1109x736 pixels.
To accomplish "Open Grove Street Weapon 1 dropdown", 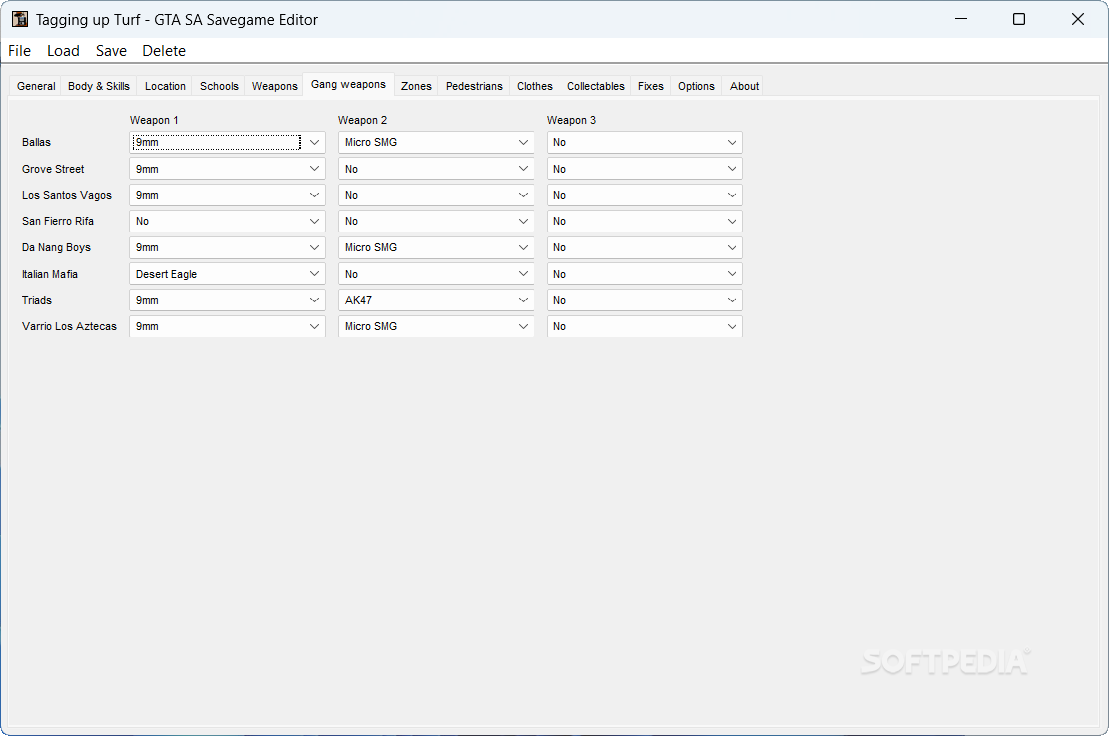I will [x=227, y=169].
